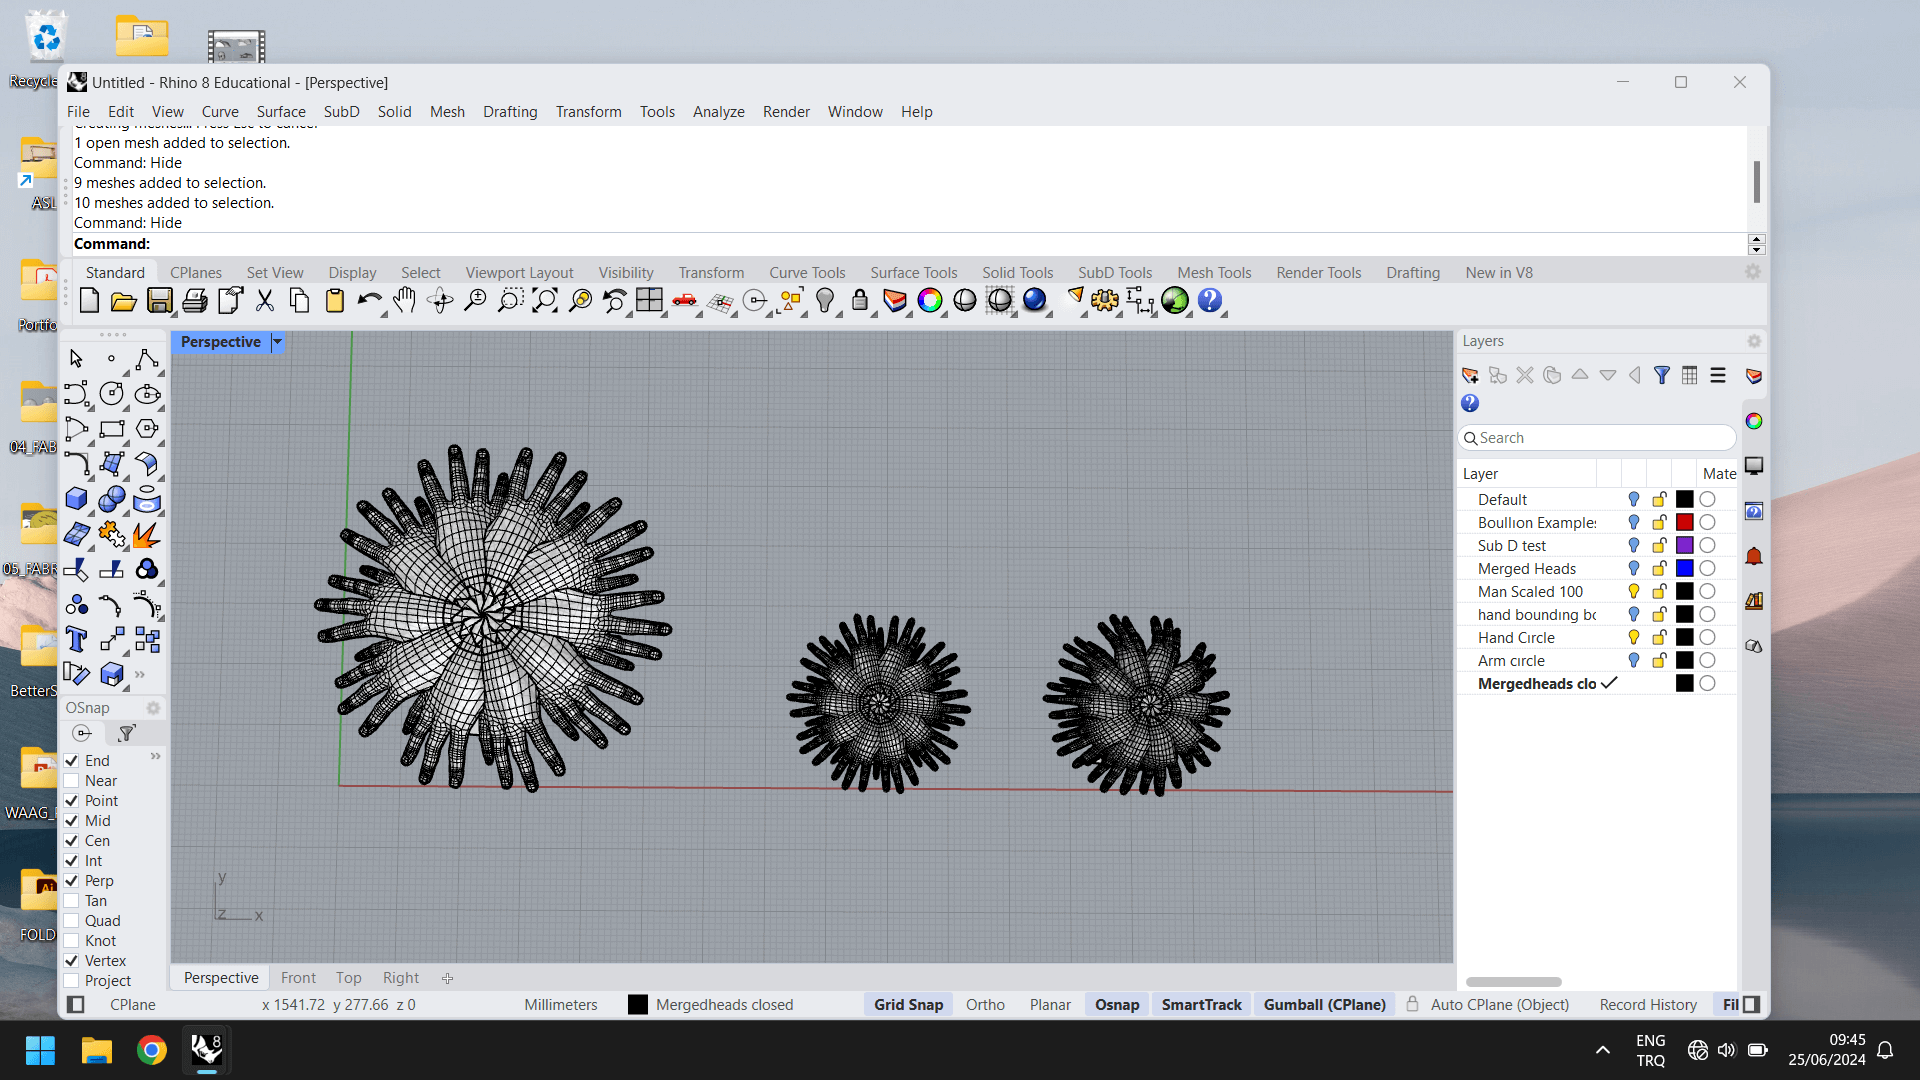
Task: Click the Paste clipboard icon
Action: (335, 301)
